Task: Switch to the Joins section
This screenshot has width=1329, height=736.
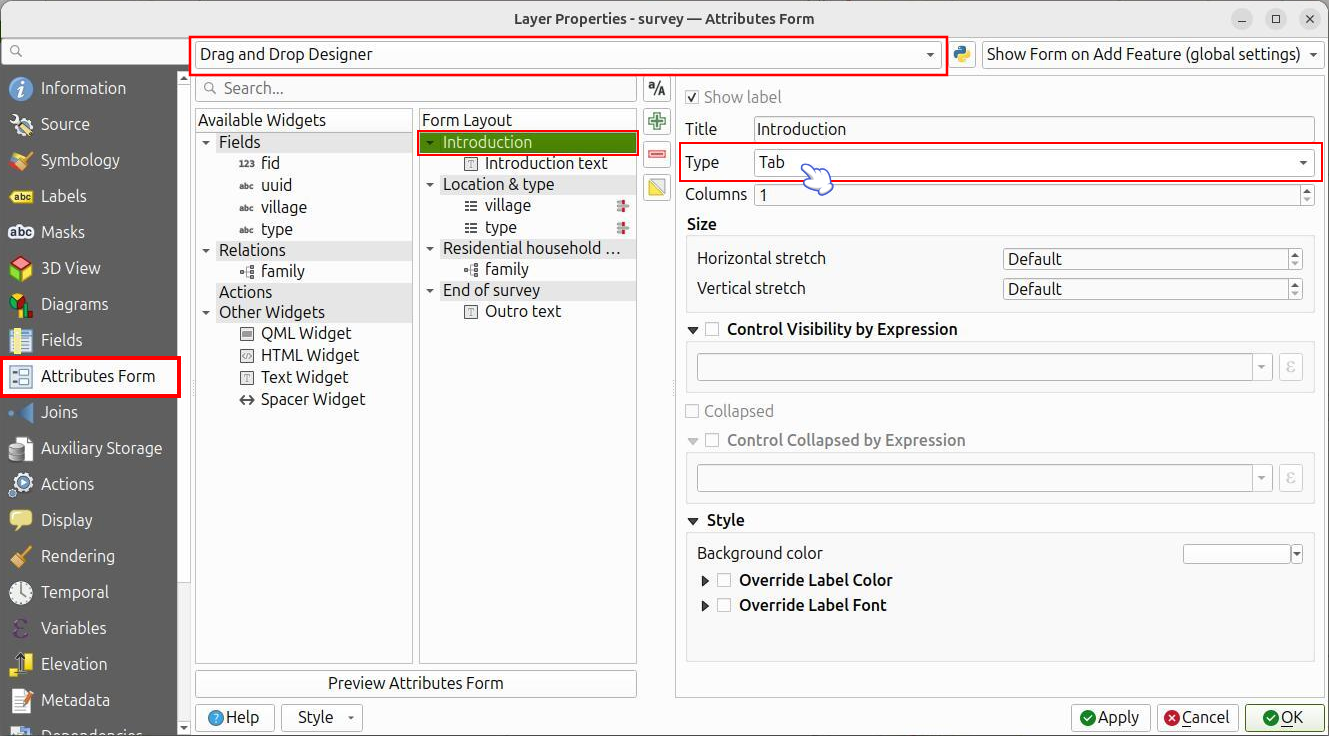Action: click(59, 412)
